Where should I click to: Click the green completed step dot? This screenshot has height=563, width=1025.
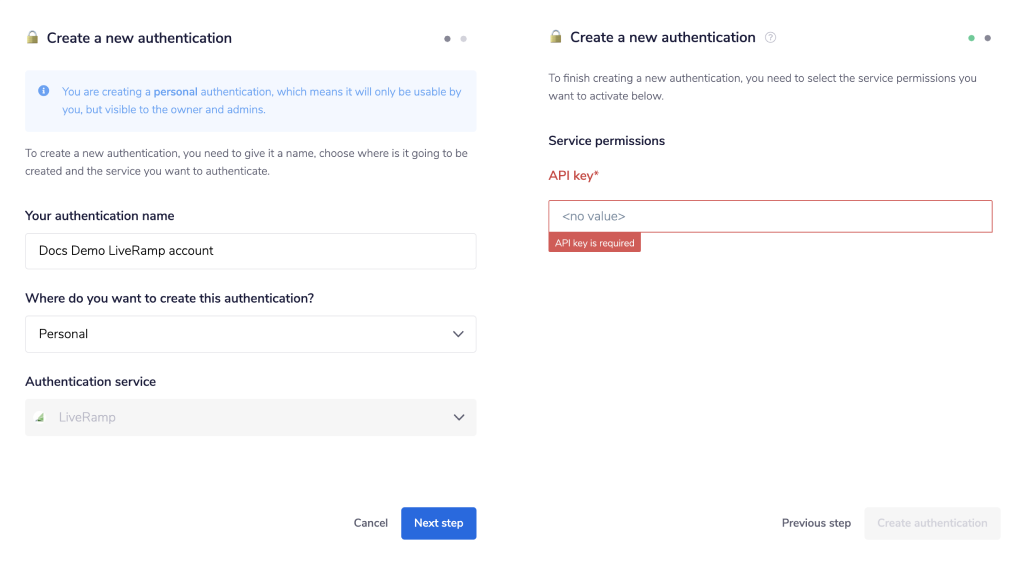[x=971, y=38]
